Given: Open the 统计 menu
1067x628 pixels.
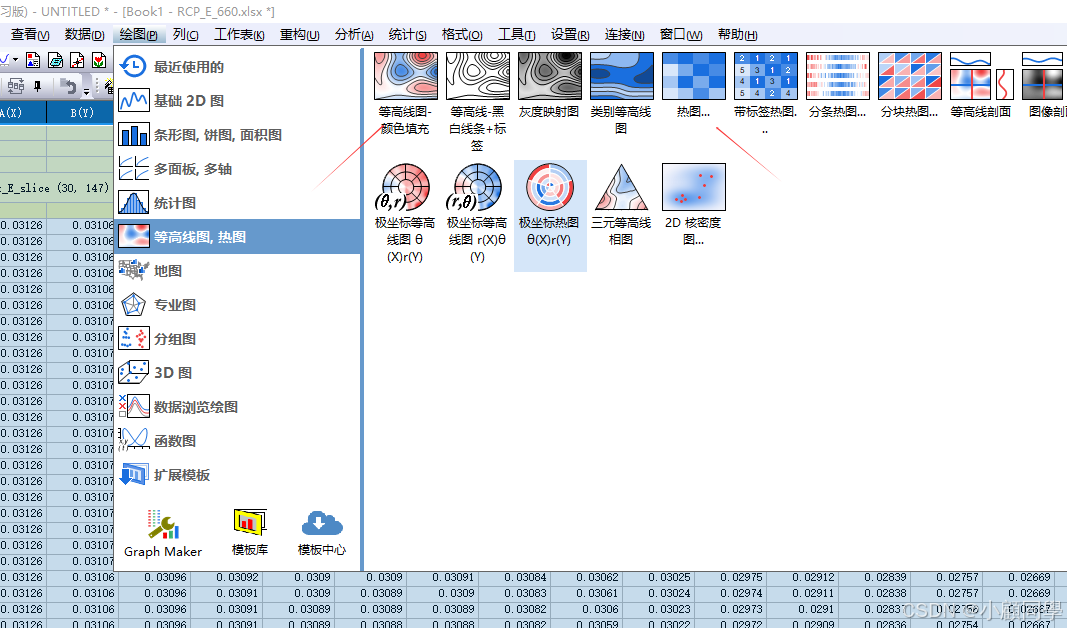Looking at the screenshot, I should tap(405, 34).
